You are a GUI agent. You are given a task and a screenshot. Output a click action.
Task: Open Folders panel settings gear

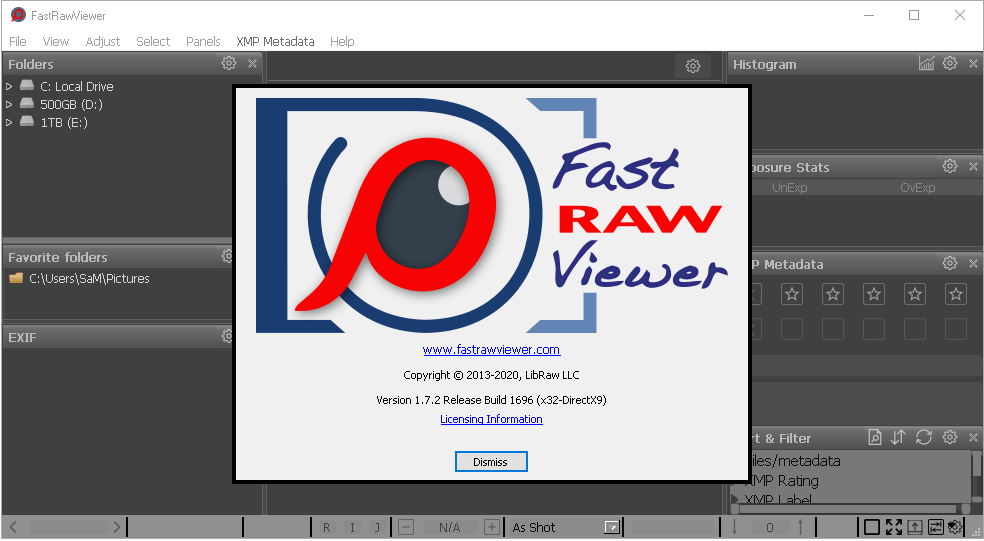coord(229,63)
